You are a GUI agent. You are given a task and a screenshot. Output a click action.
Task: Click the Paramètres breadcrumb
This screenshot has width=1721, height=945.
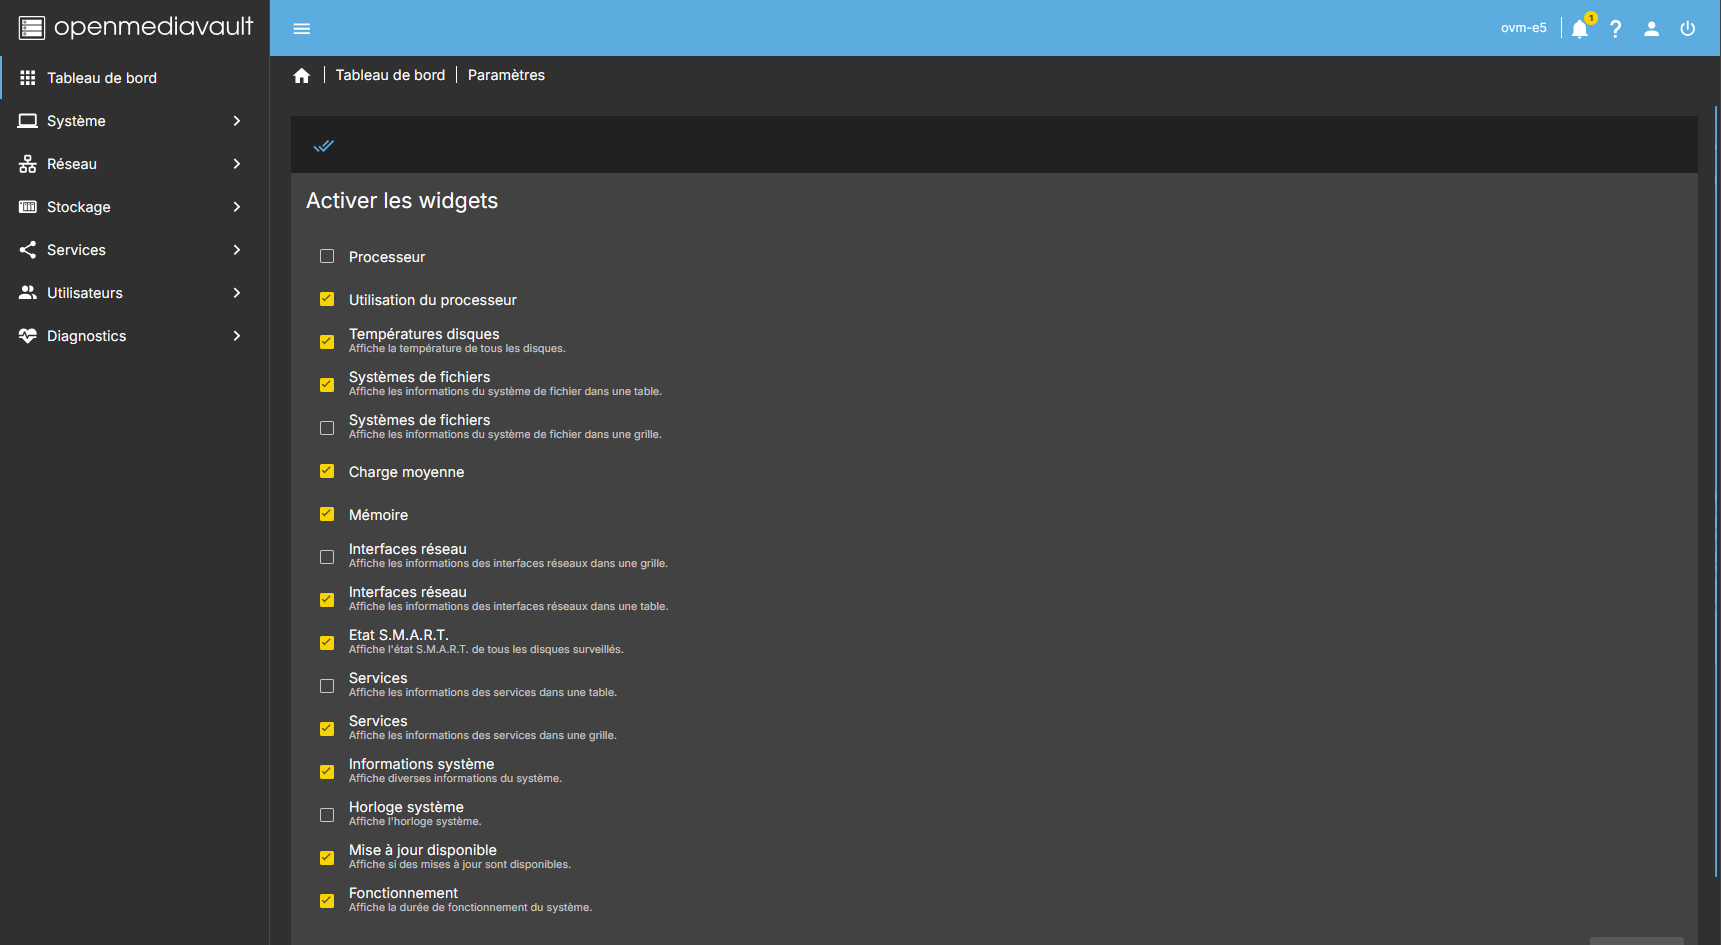point(506,75)
